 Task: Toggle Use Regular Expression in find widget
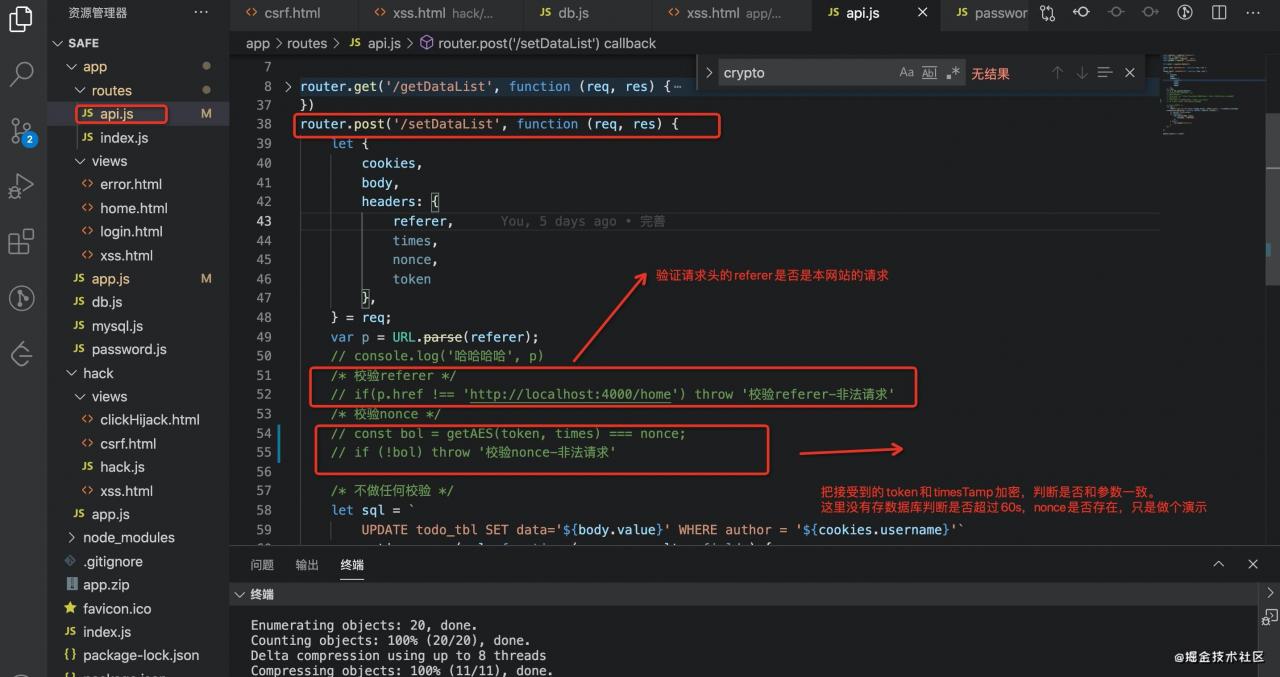click(x=953, y=73)
